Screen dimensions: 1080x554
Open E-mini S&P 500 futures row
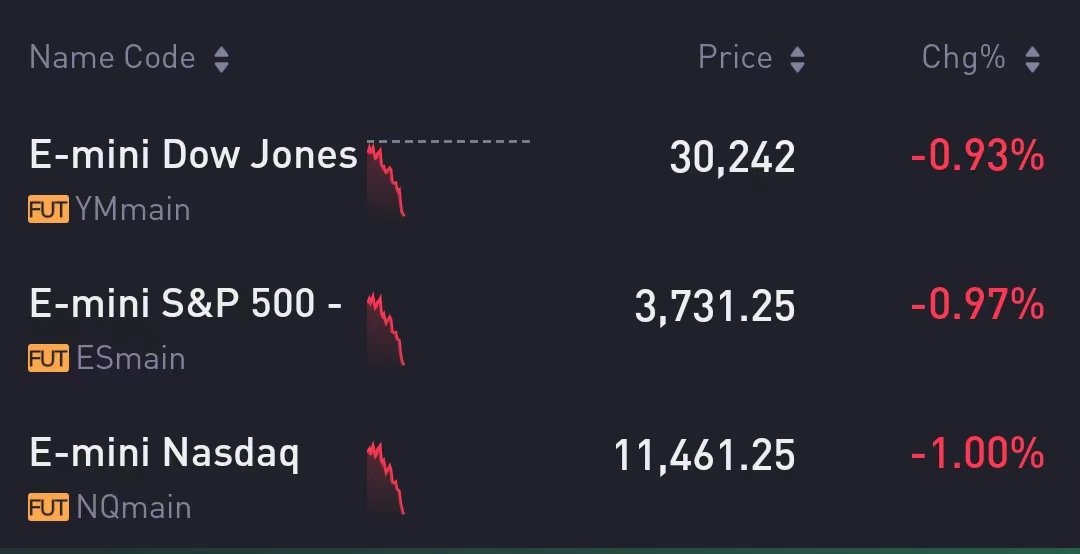540,329
